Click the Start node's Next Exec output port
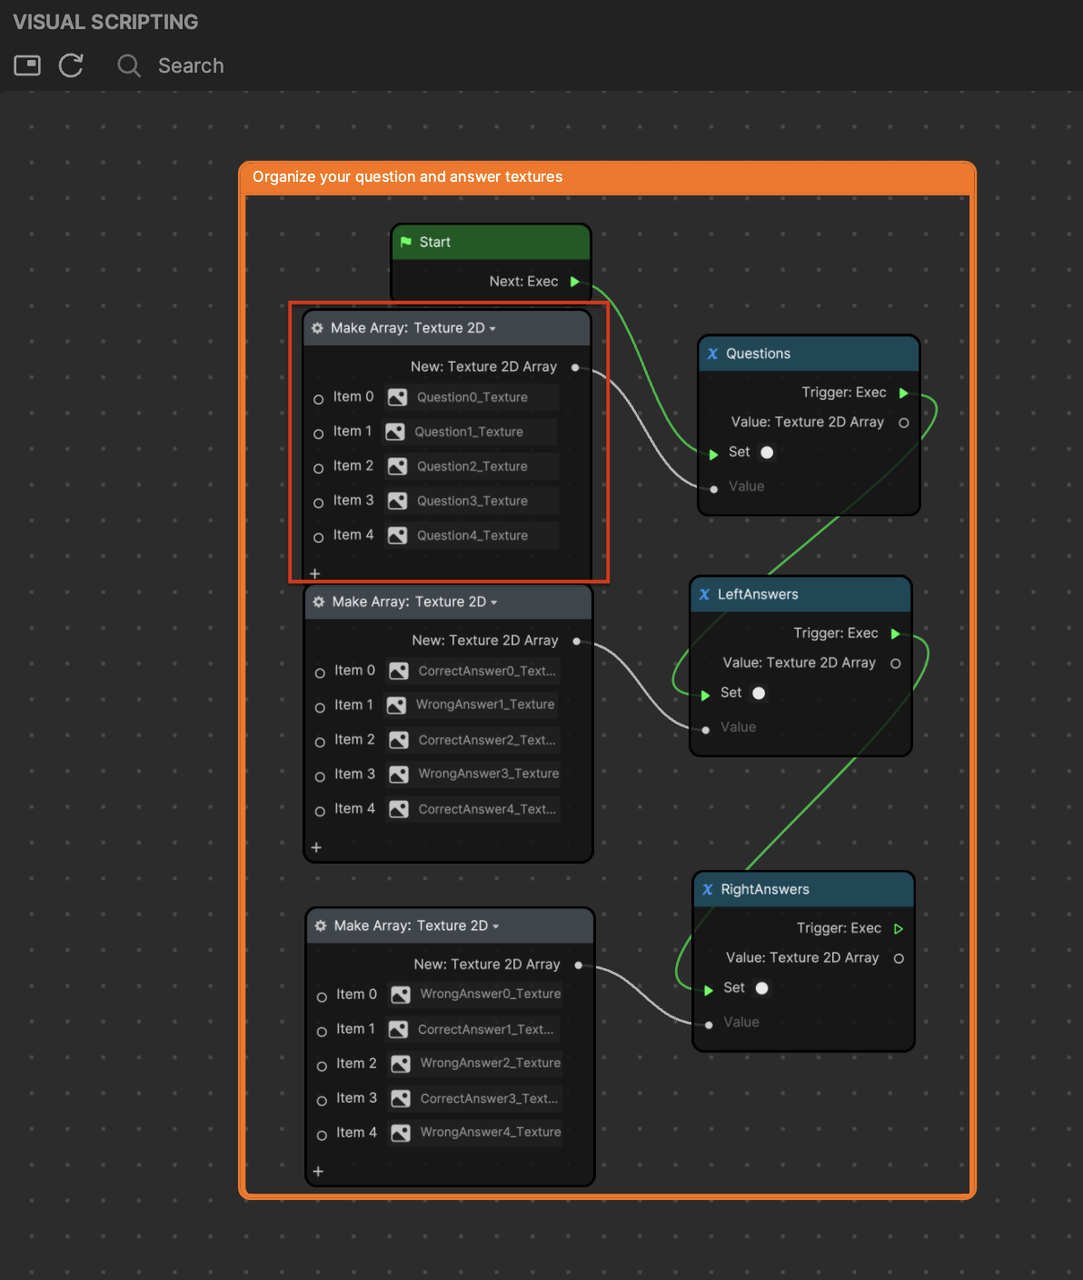The image size is (1083, 1280). pos(575,282)
